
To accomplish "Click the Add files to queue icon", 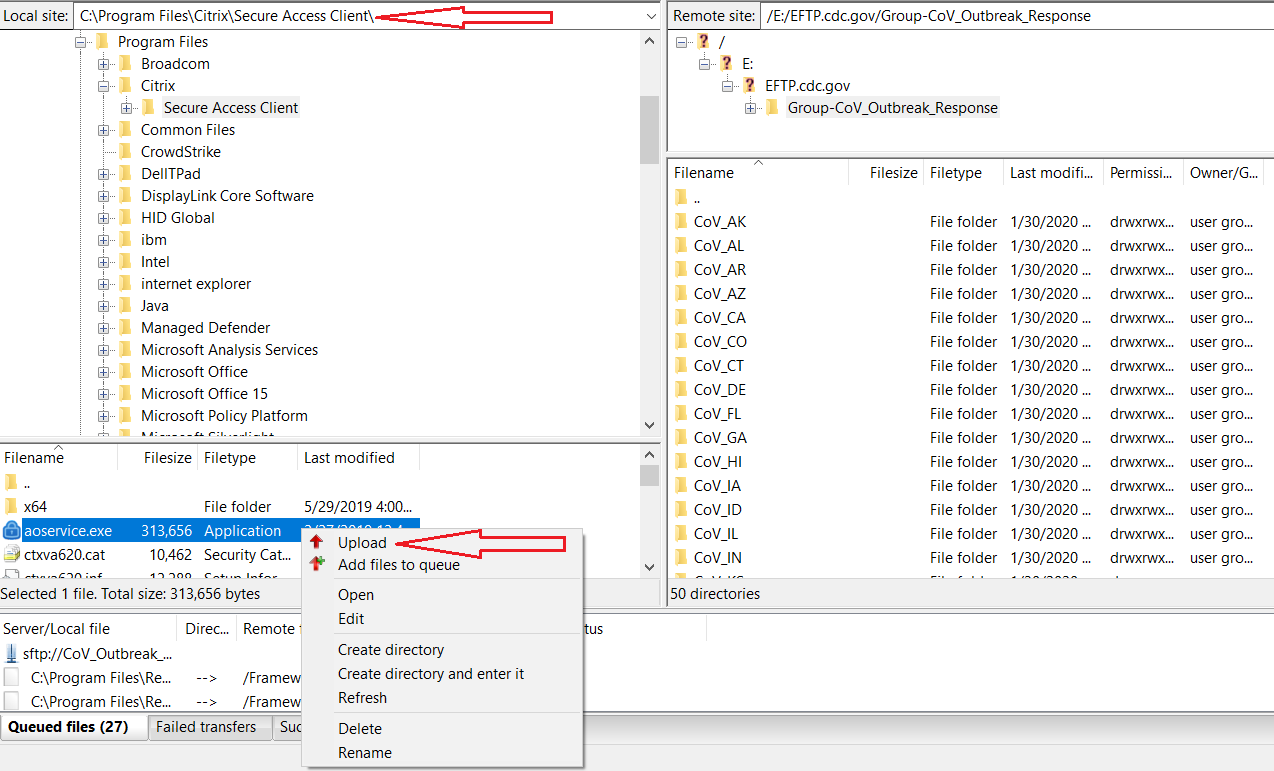I will coord(317,564).
